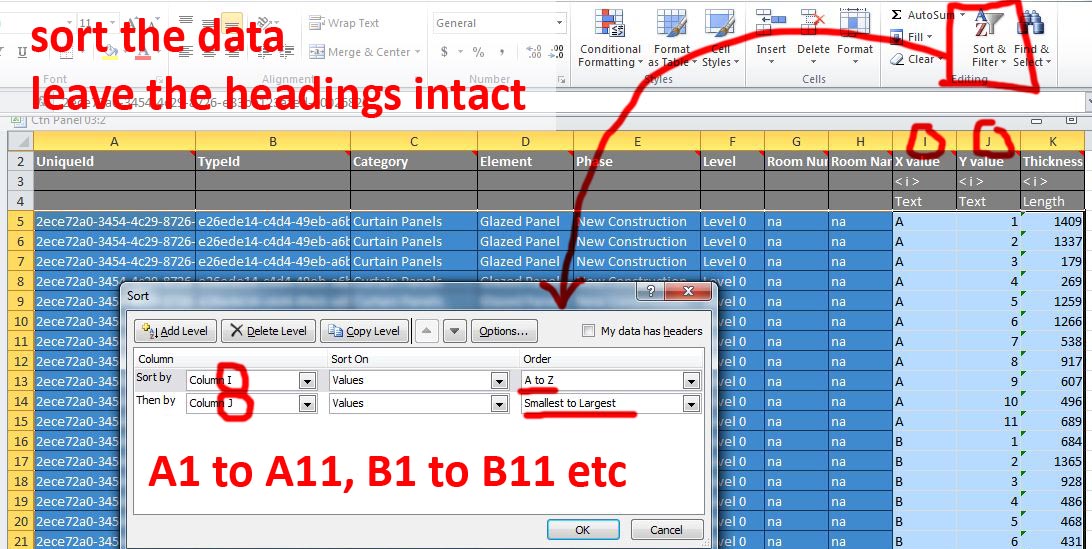The height and width of the screenshot is (549, 1092).
Task: Open Cell Styles gallery
Action: click(x=720, y=38)
